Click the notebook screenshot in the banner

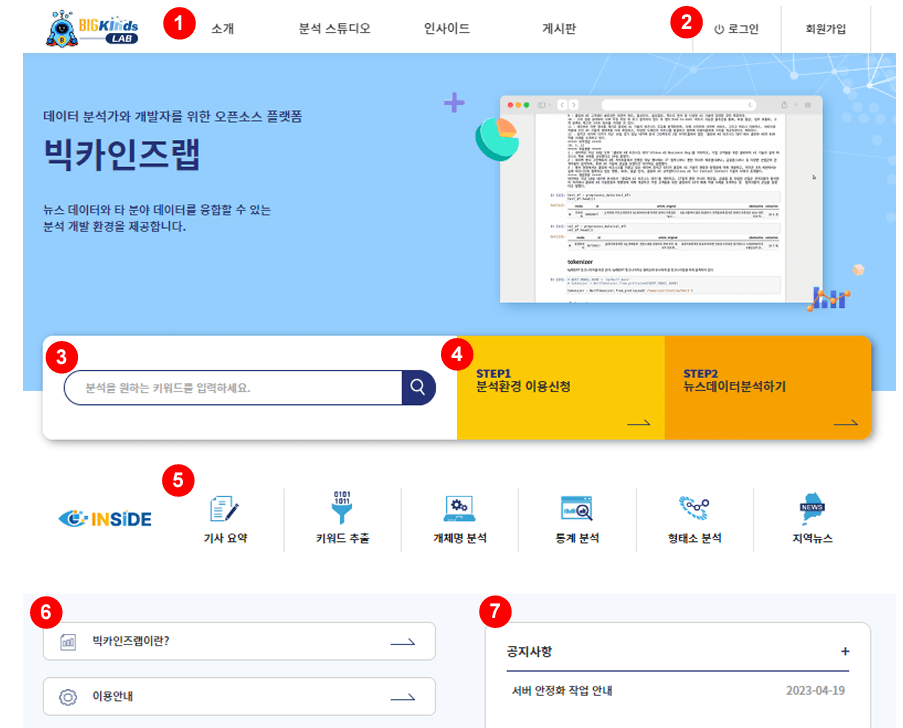click(661, 199)
